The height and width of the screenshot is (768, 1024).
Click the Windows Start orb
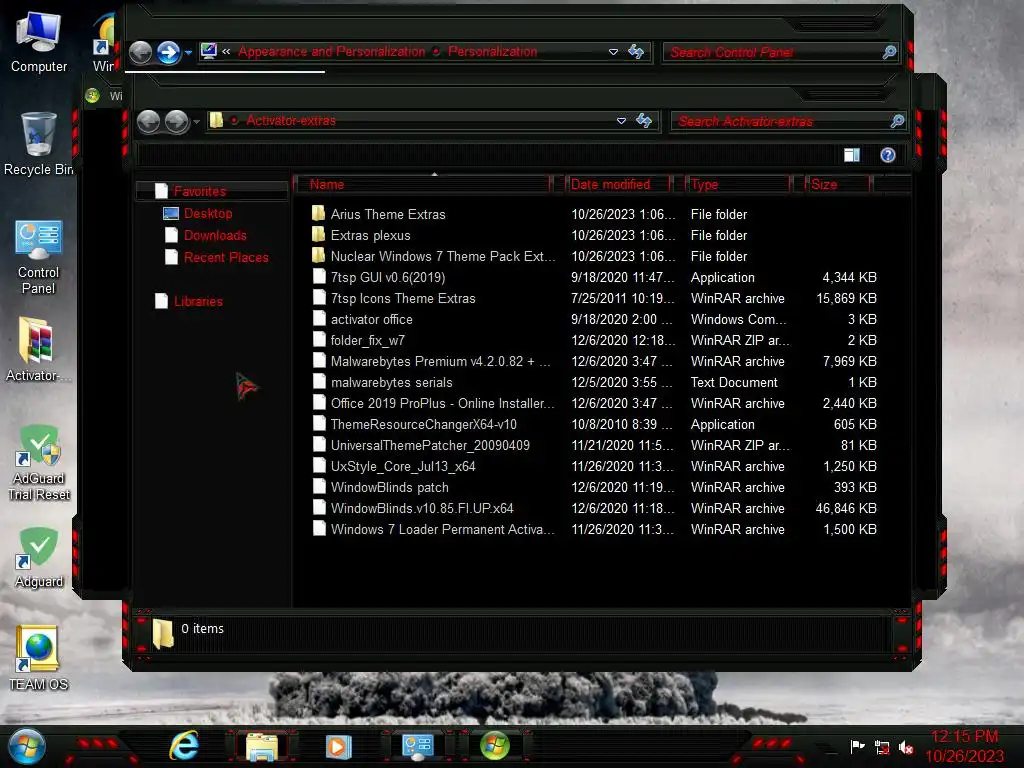[26, 746]
